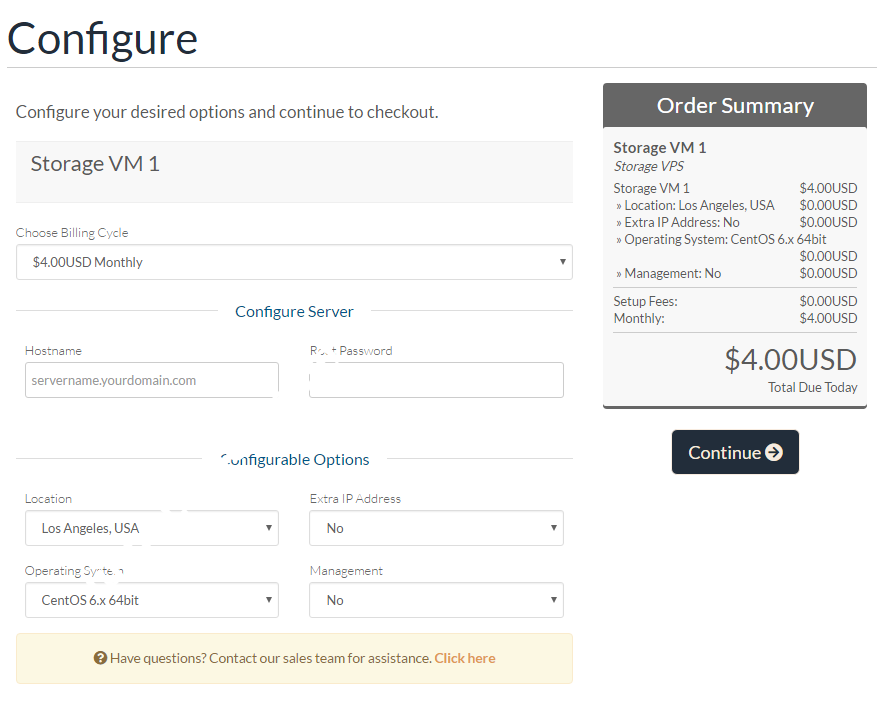Viewport: 887px width, 701px height.
Task: Click the Management dropdown arrow indicator
Action: pyautogui.click(x=555, y=600)
